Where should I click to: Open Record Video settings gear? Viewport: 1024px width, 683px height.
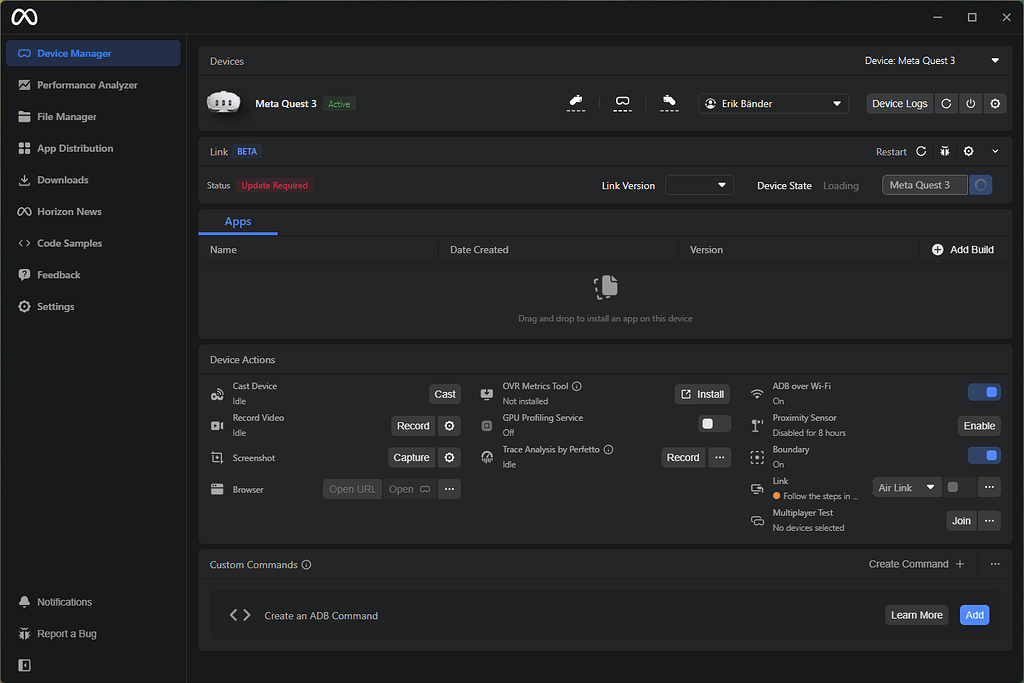tap(450, 426)
